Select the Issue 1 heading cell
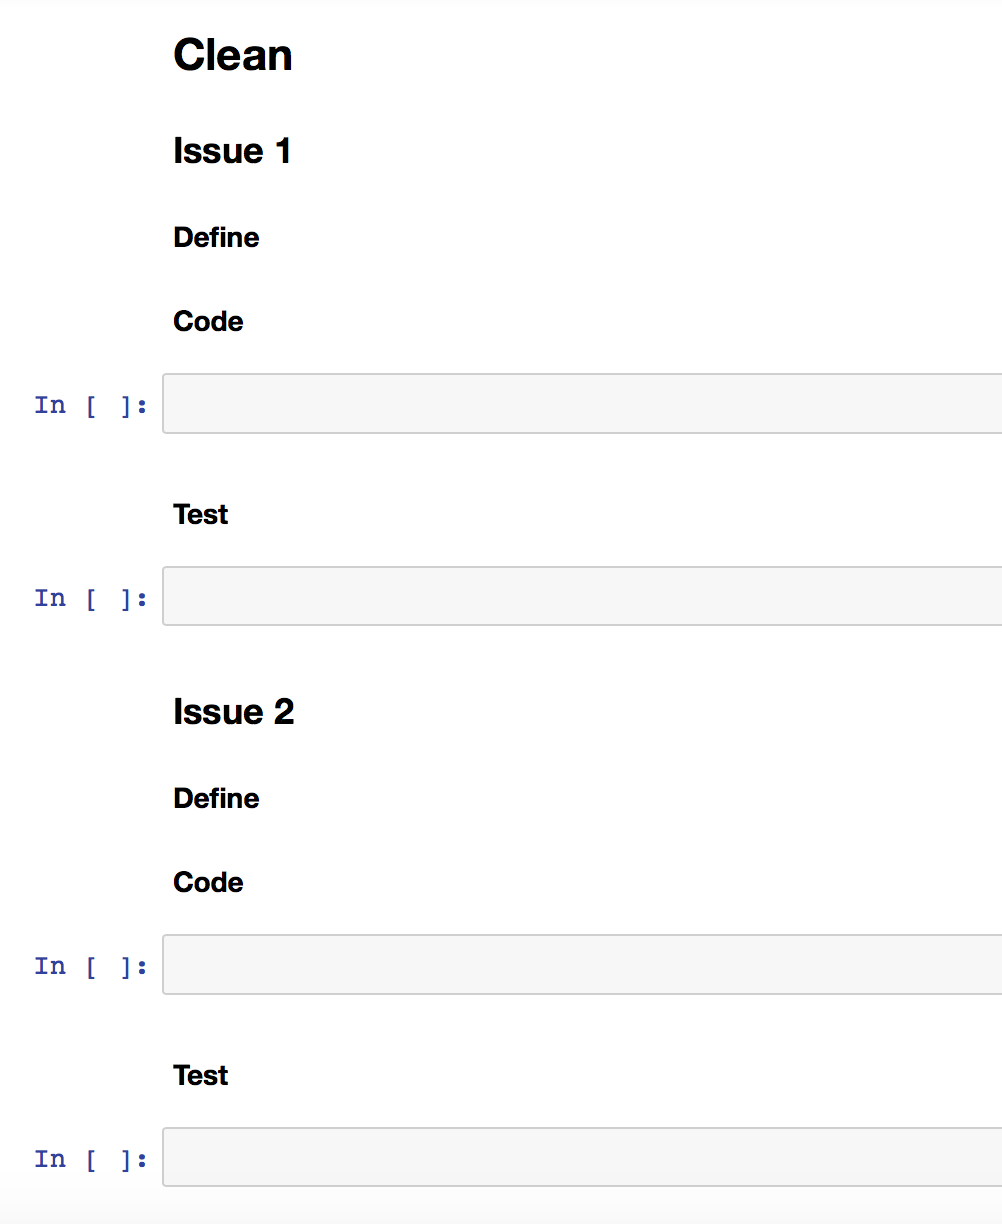Viewport: 1002px width, 1224px height. 231,151
